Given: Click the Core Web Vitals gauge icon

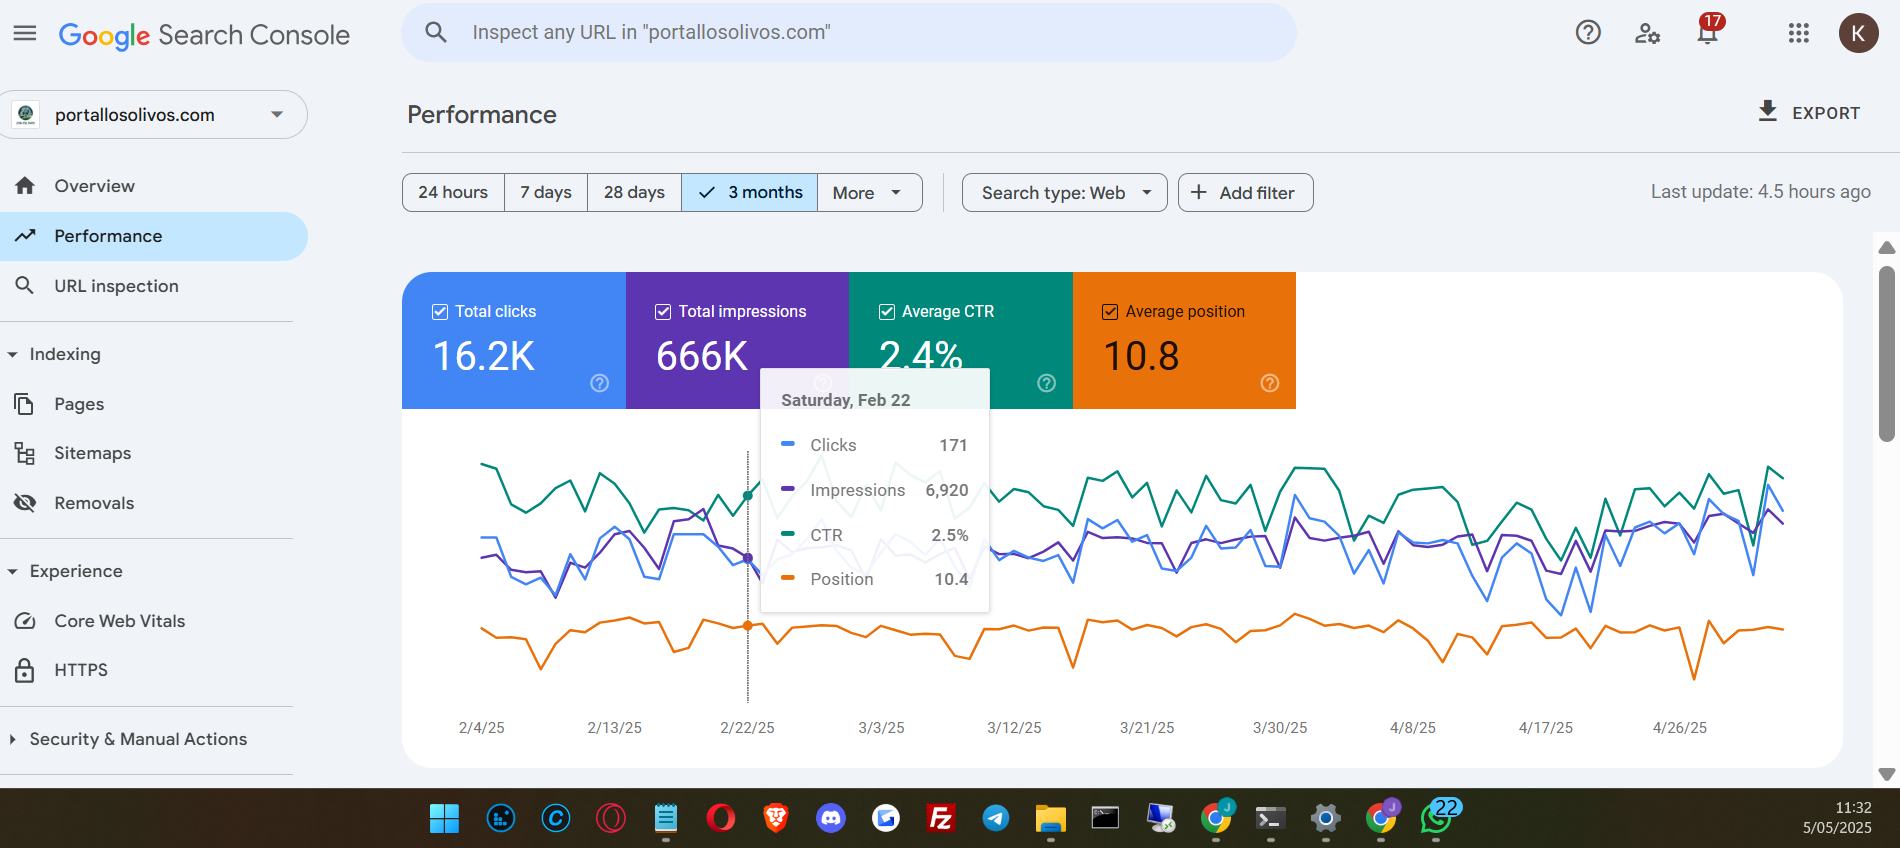Looking at the screenshot, I should click(25, 621).
